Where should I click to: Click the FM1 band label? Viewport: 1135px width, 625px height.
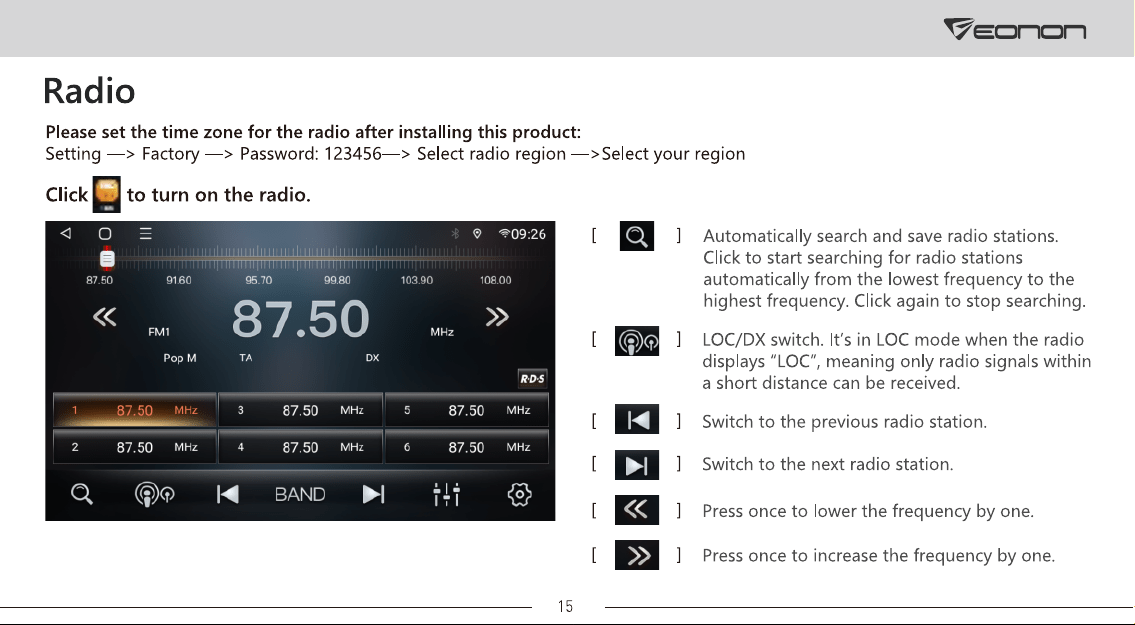159,332
